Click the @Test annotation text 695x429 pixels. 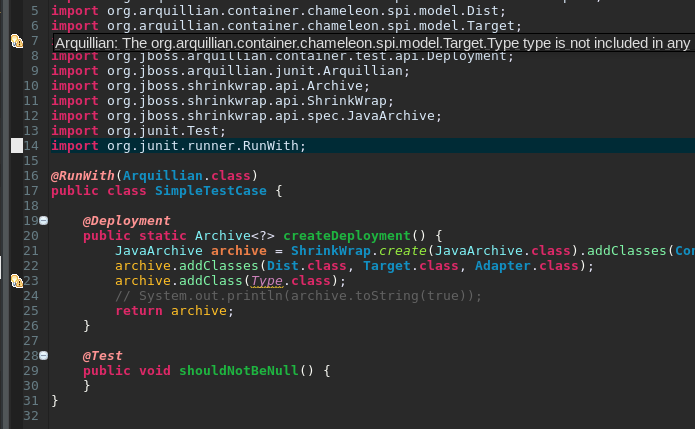(x=103, y=356)
